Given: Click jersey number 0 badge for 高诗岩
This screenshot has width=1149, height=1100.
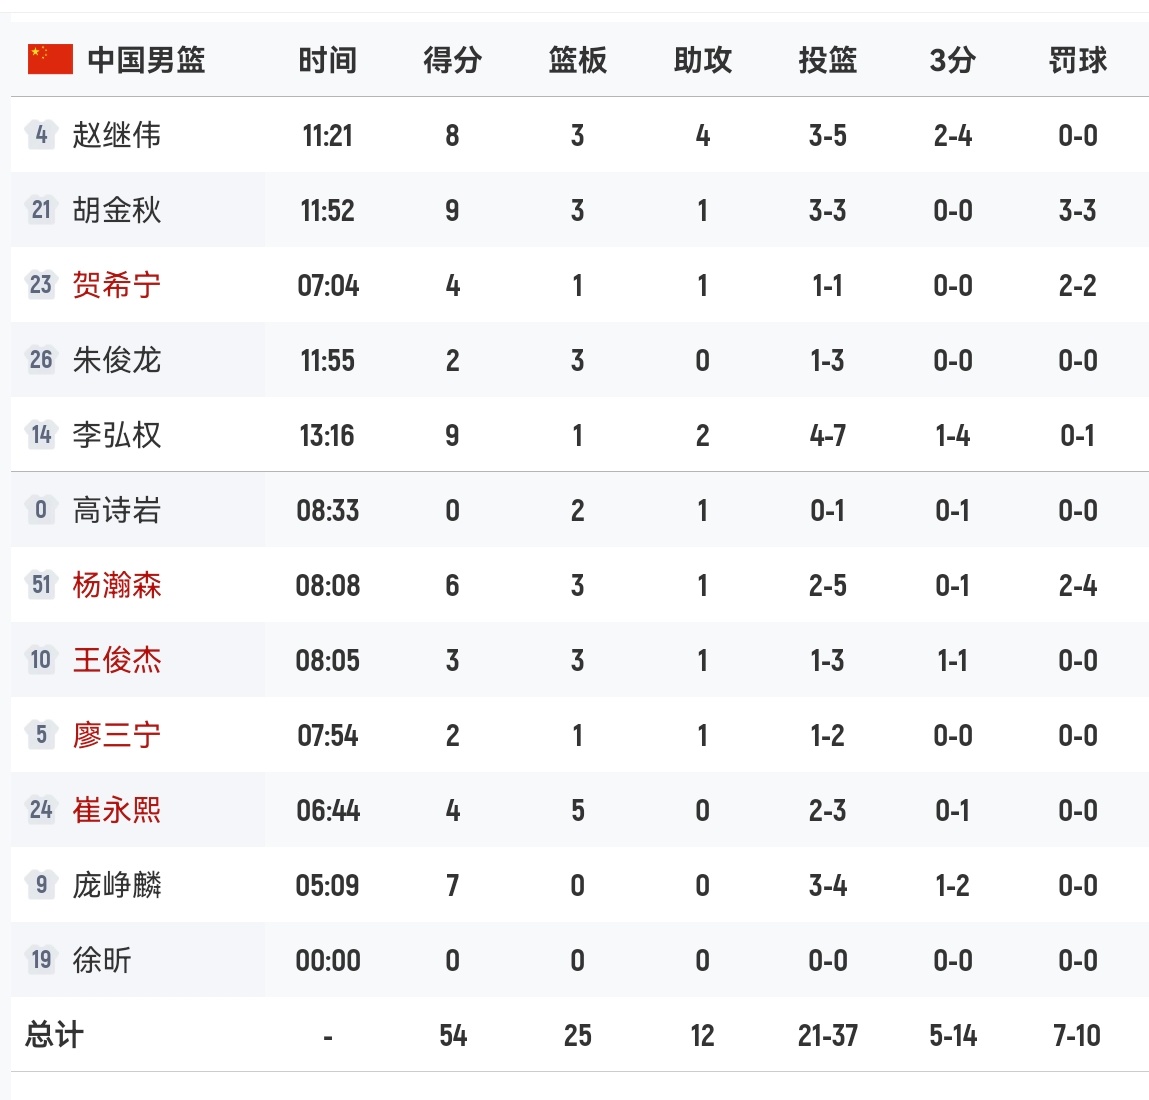Looking at the screenshot, I should point(41,509).
